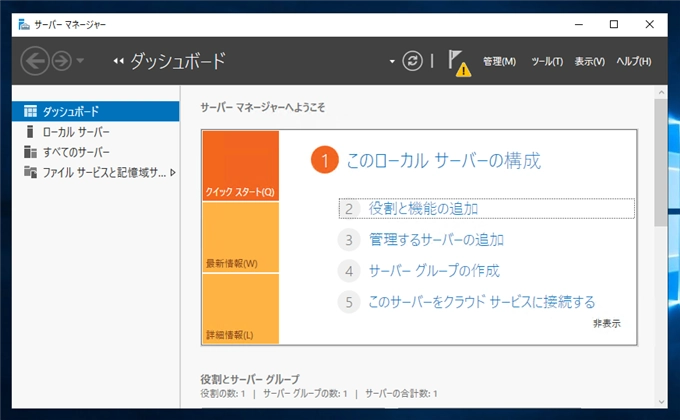Open notifications flag with warning
The height and width of the screenshot is (420, 680).
(x=459, y=63)
